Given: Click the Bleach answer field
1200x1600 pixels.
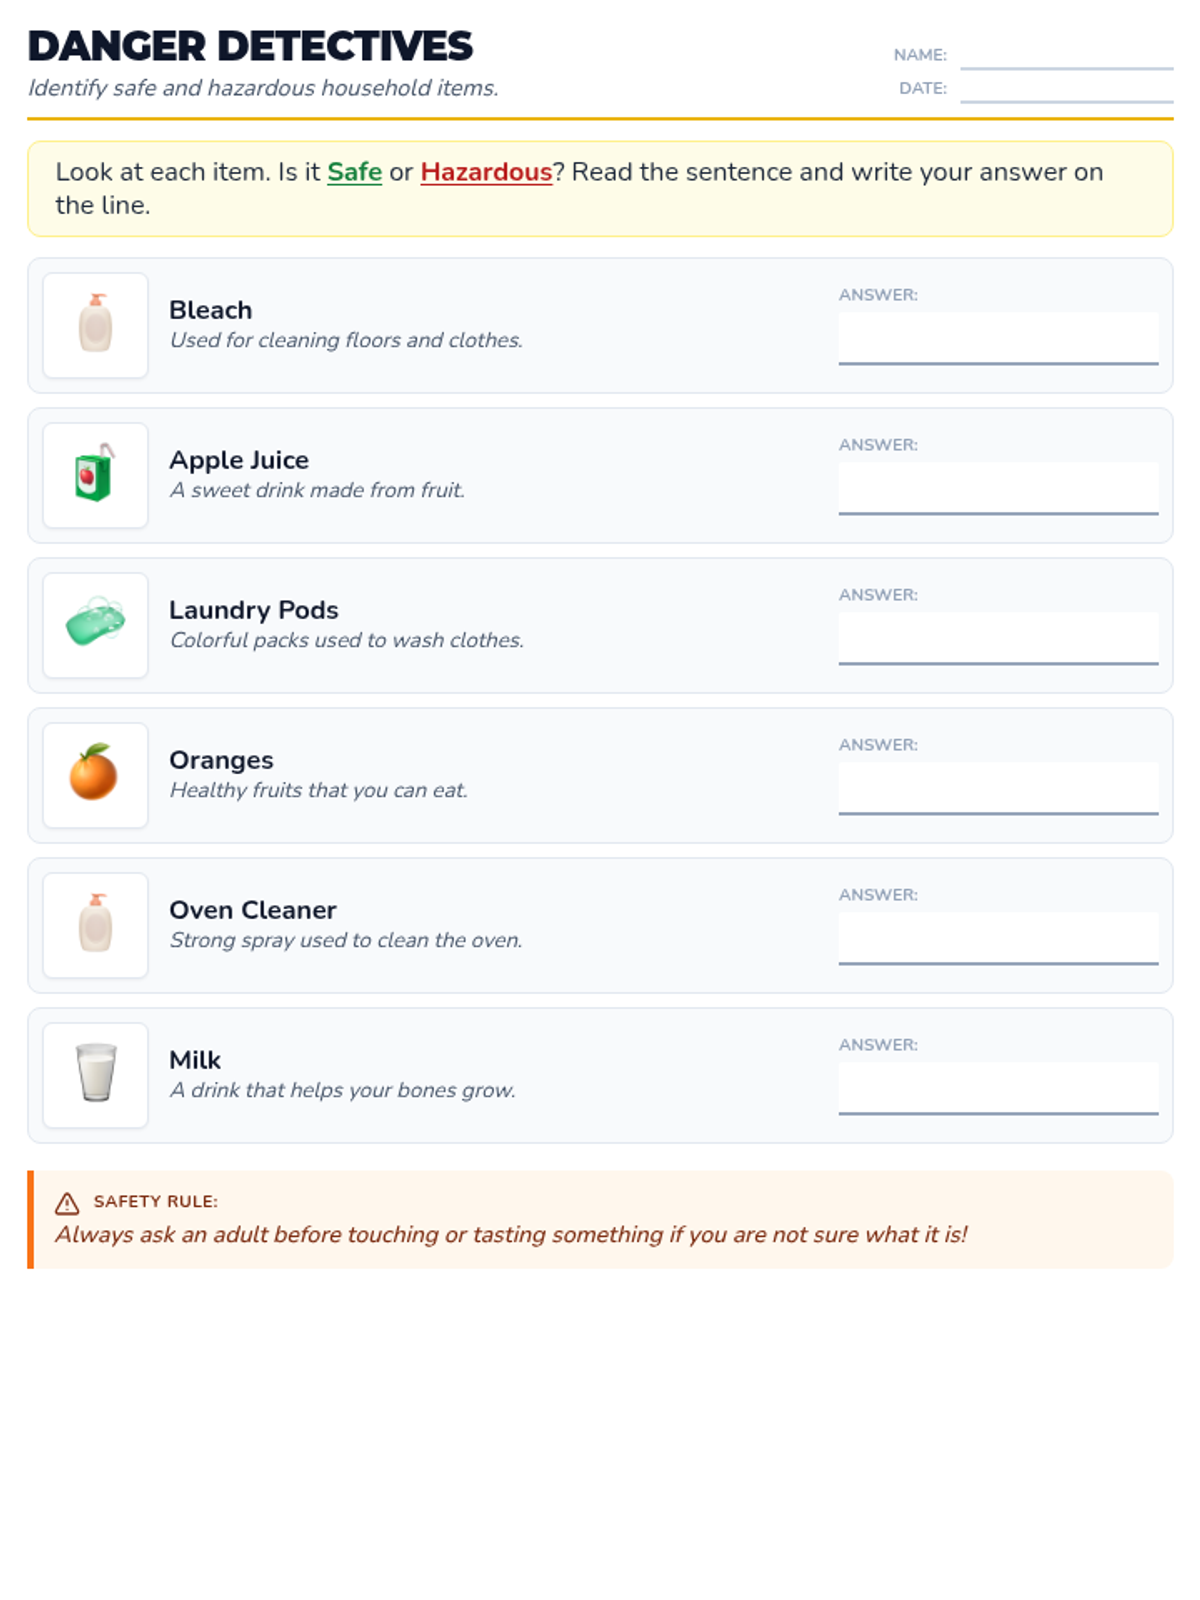Looking at the screenshot, I should click(x=998, y=338).
